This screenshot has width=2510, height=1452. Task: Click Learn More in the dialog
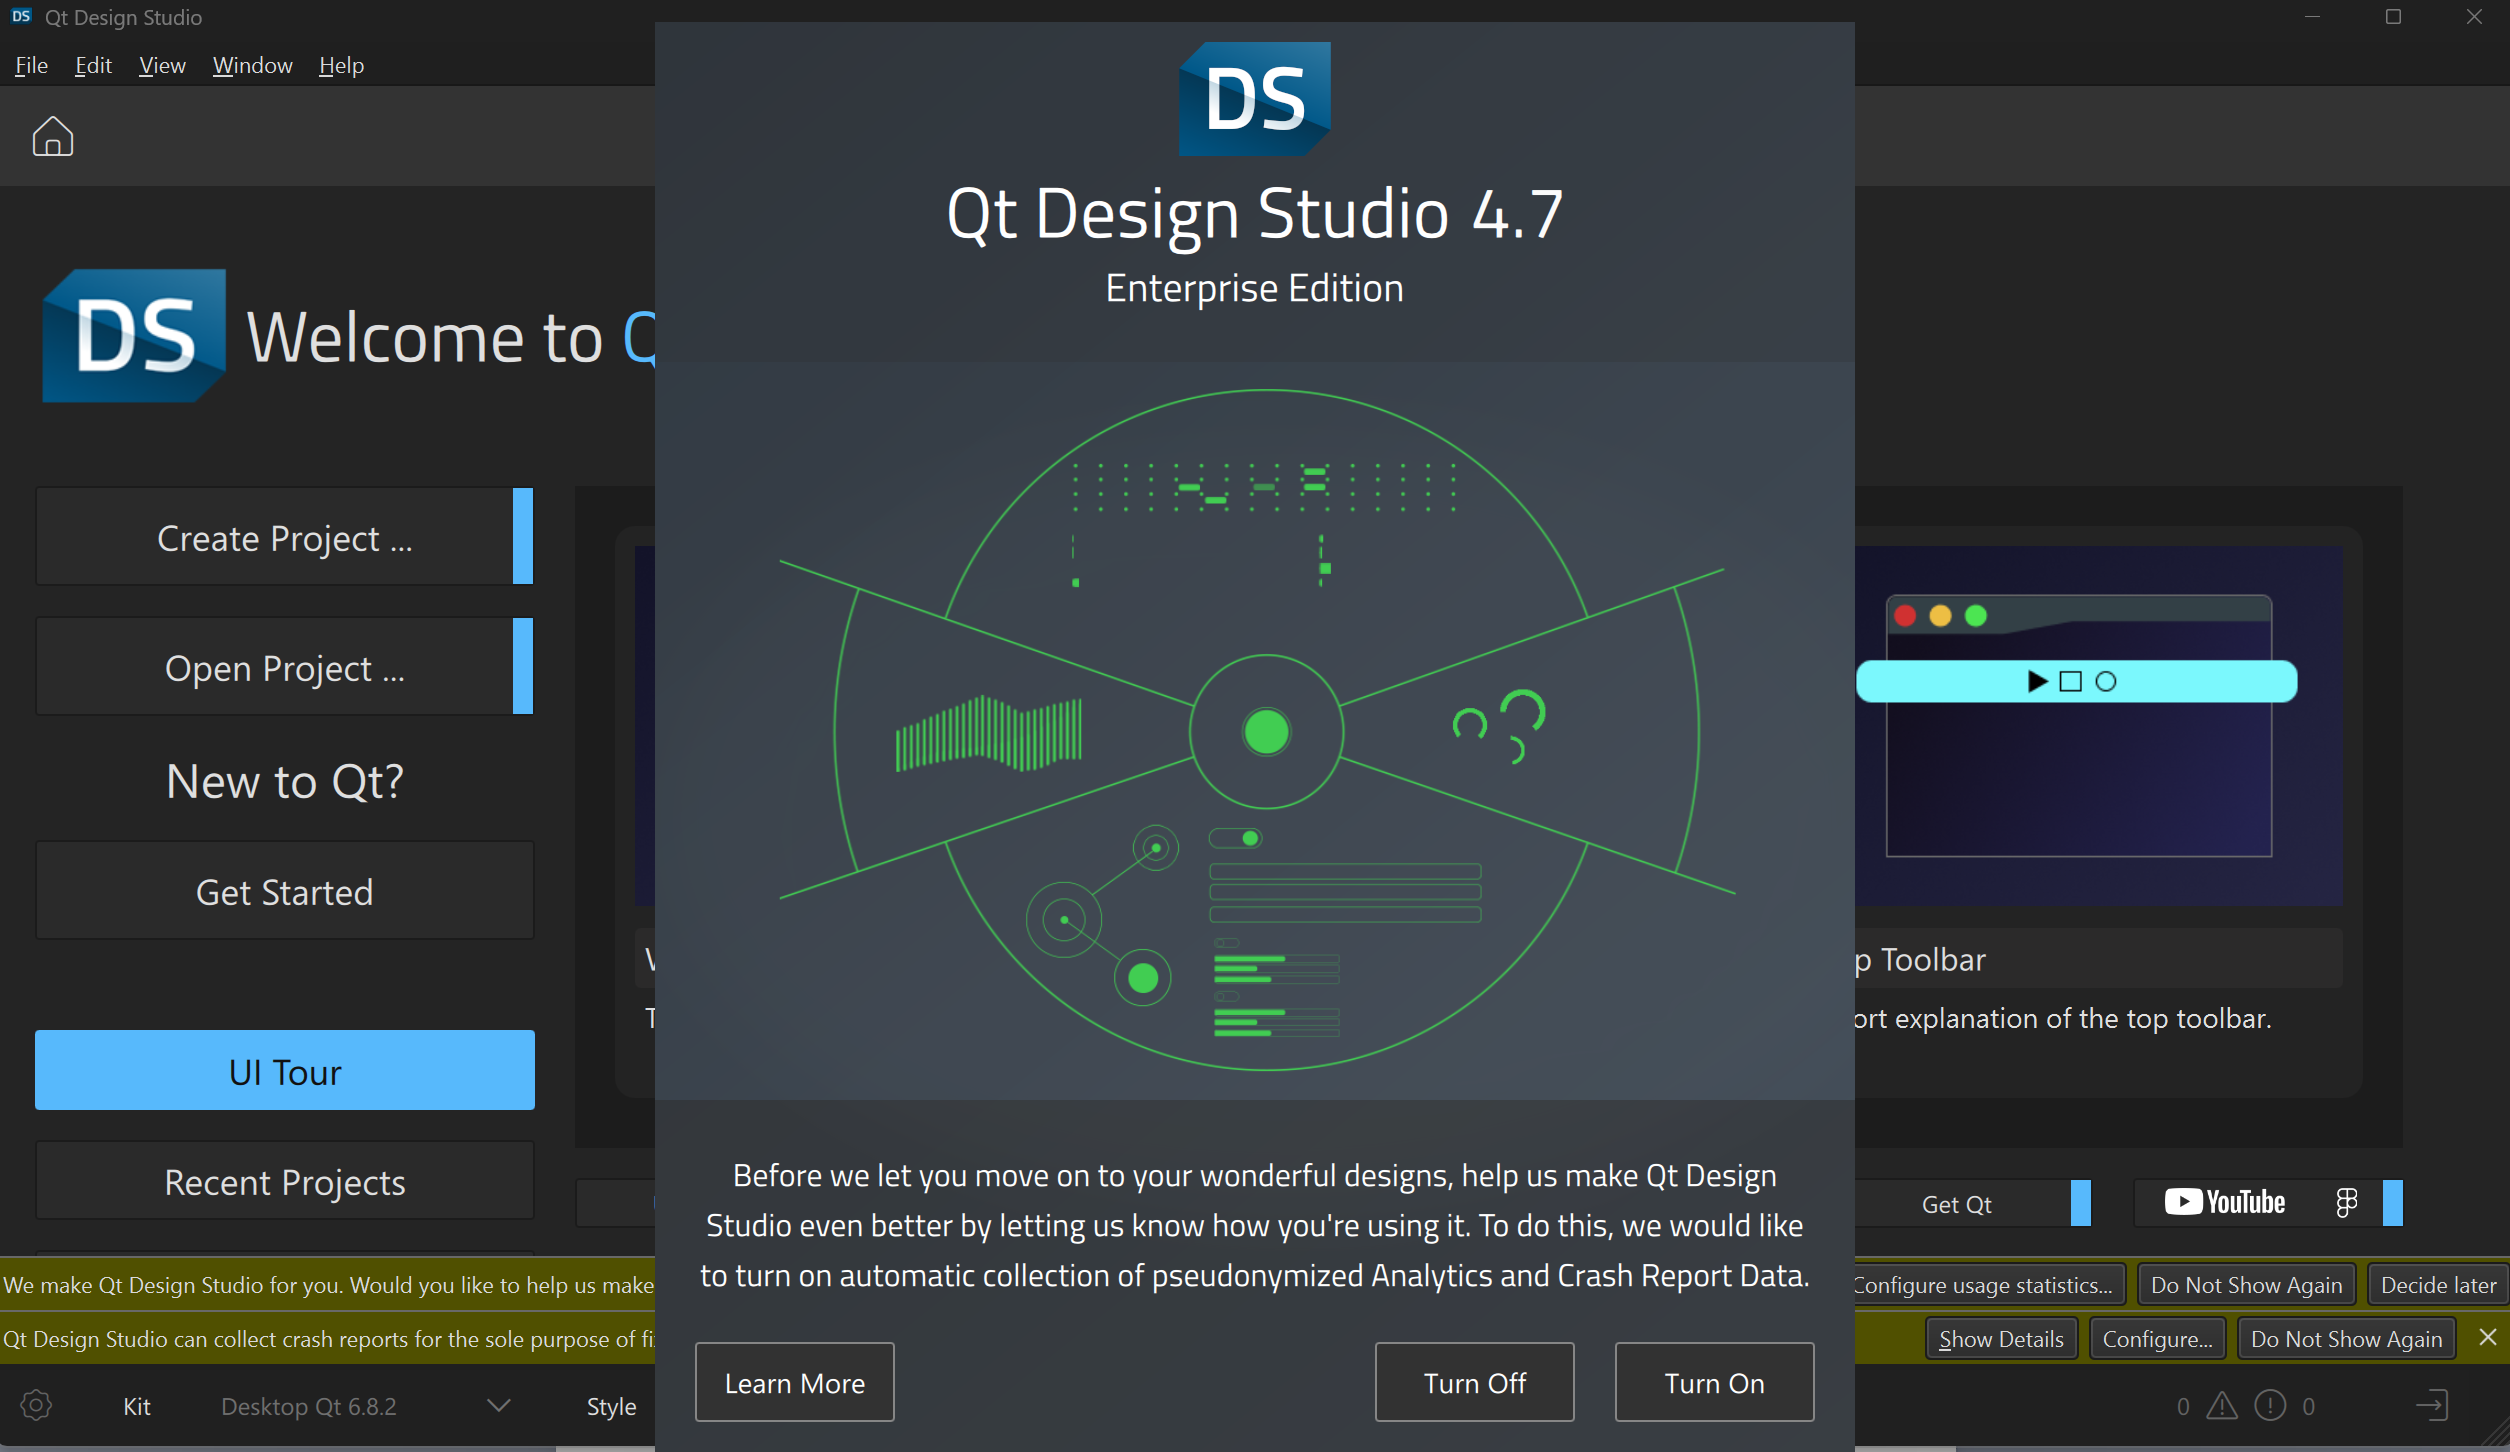coord(794,1382)
